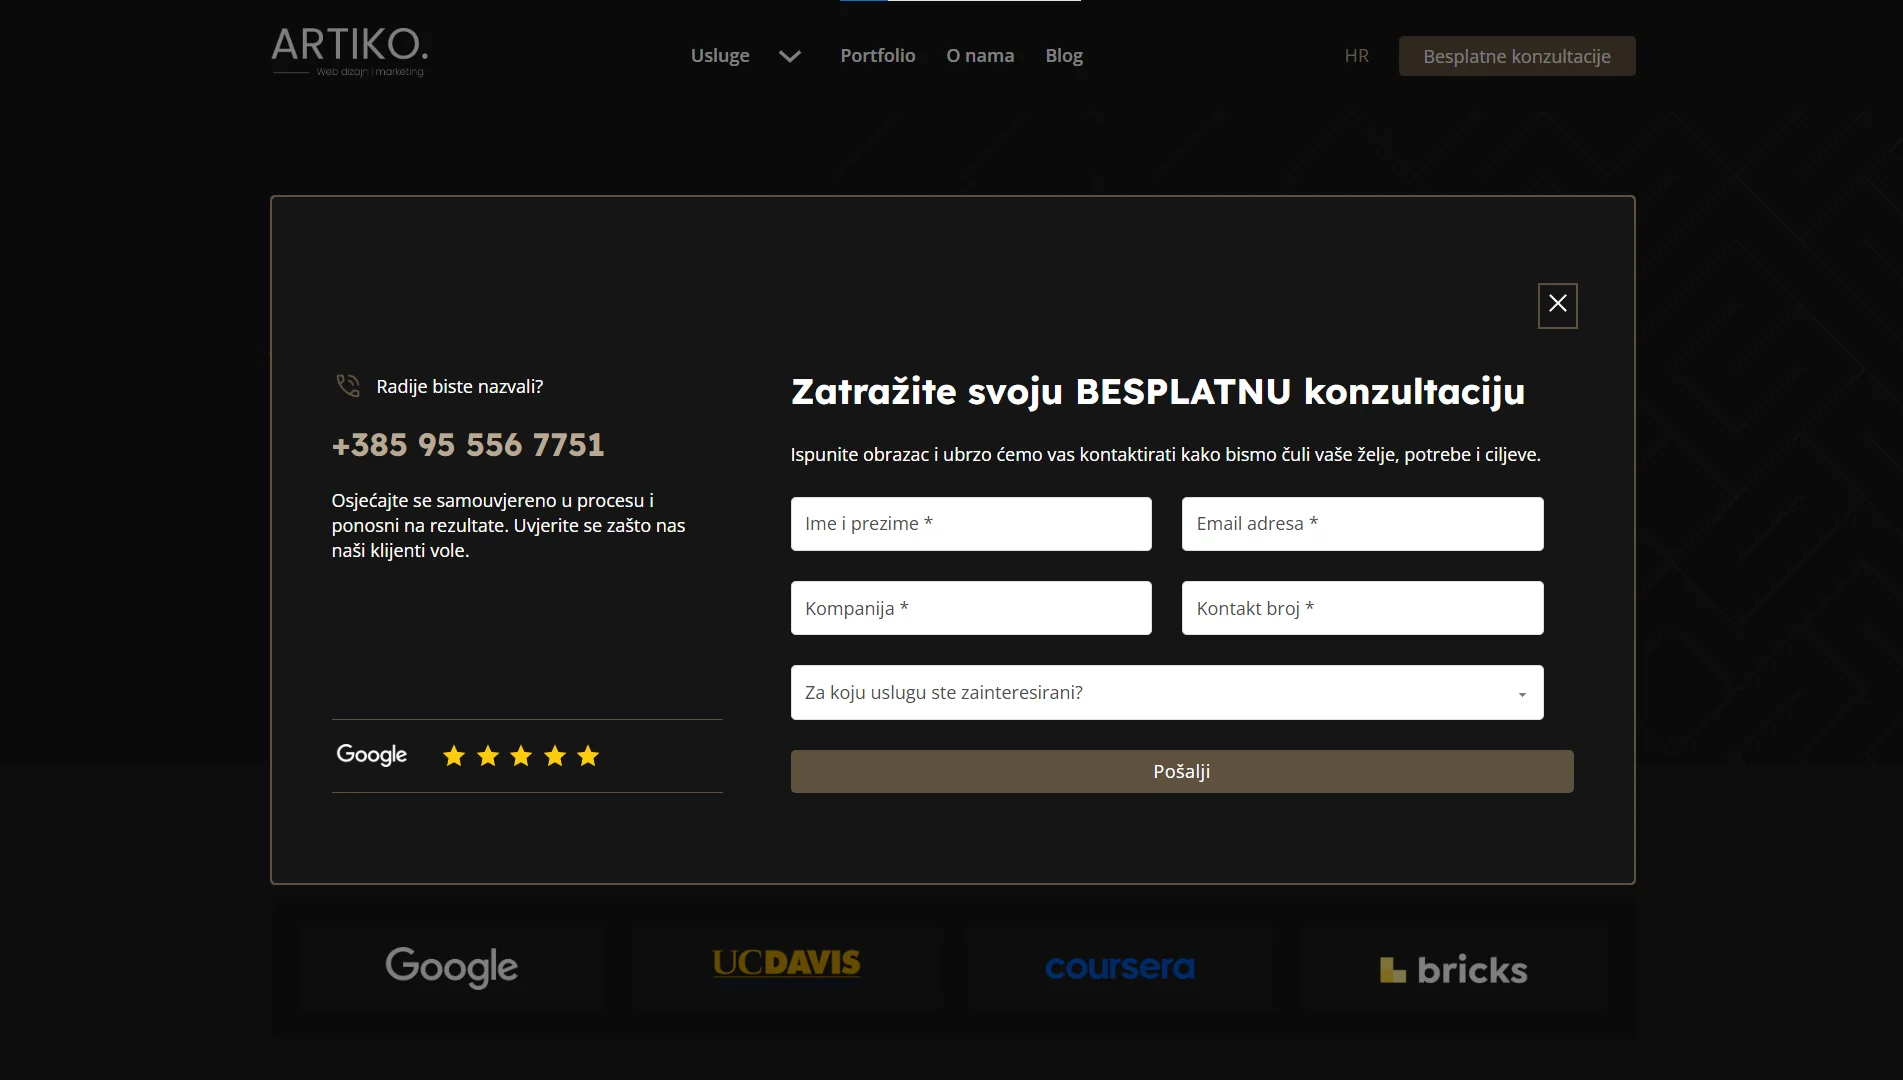Open the HR language switcher
This screenshot has height=1080, width=1903.
[1356, 56]
